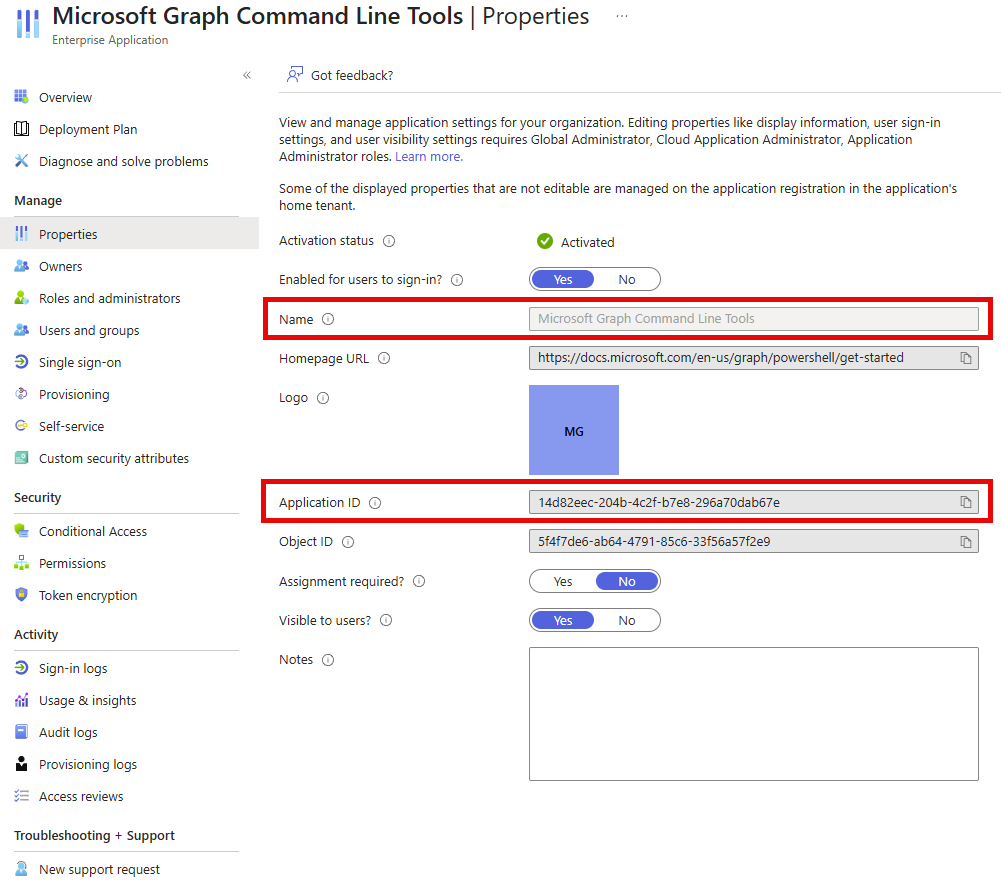Image resolution: width=1001 pixels, height=890 pixels.
Task: Click the Single sign-on arrow icon
Action: [x=21, y=362]
